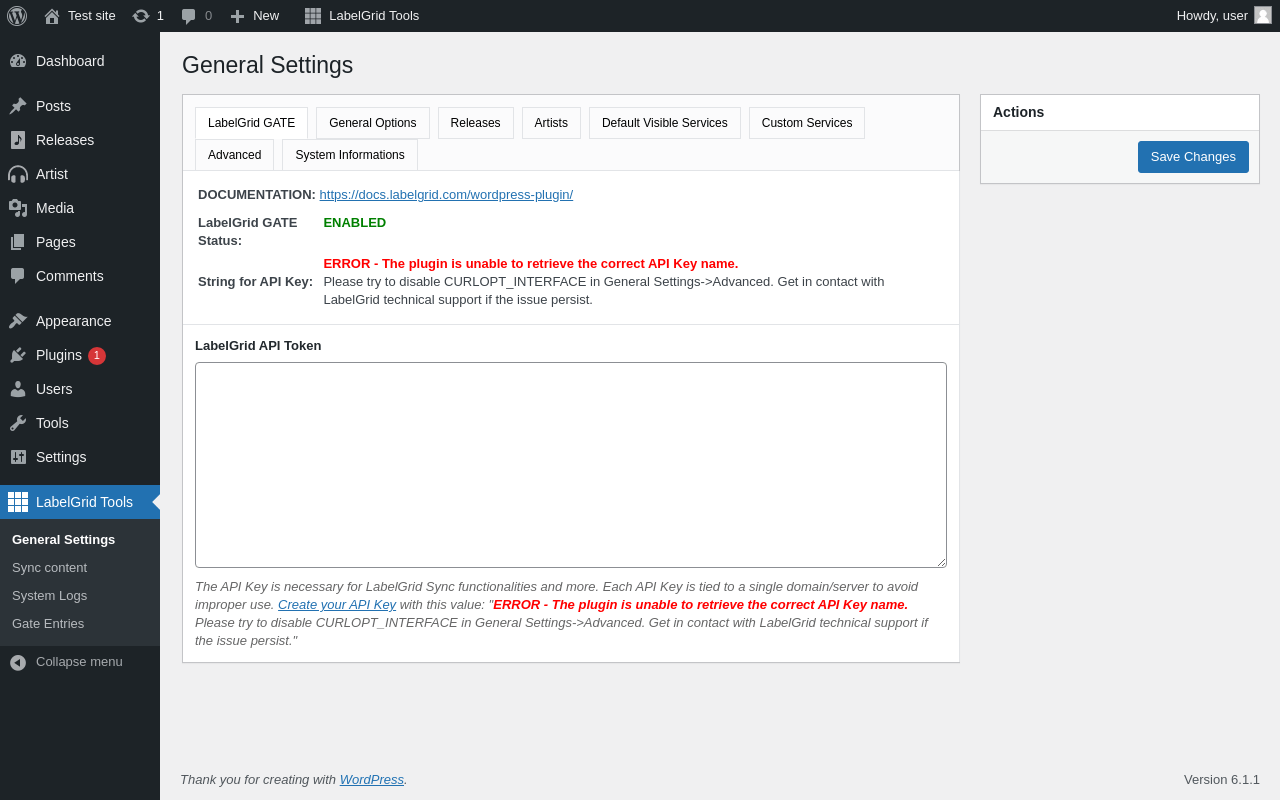Open the docs.labelgrid.com documentation link
This screenshot has height=800, width=1280.
pyautogui.click(x=446, y=195)
